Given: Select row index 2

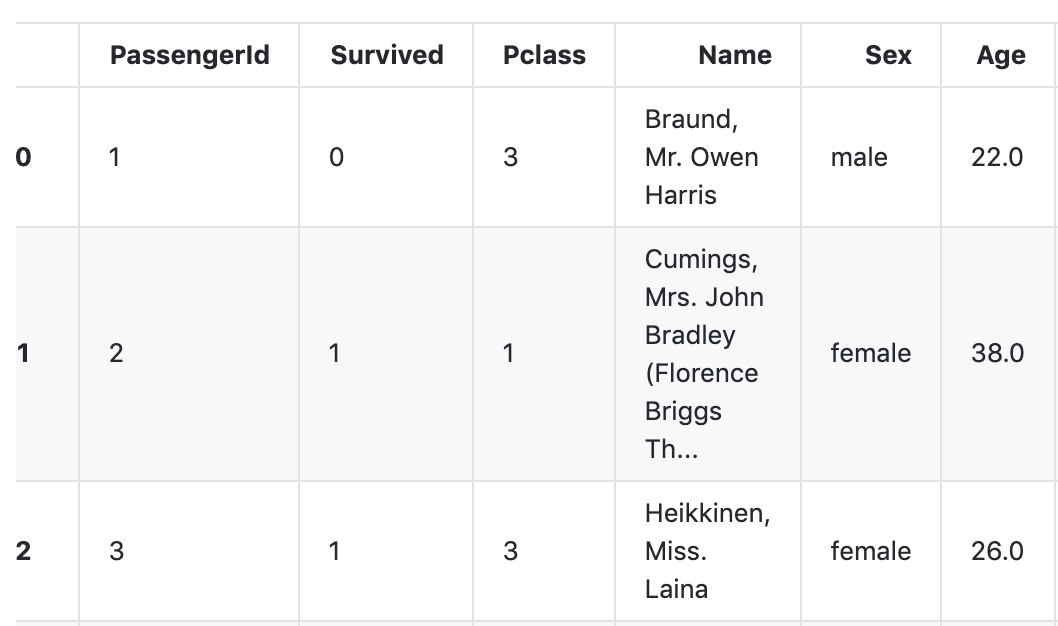Looking at the screenshot, I should 23,551.
